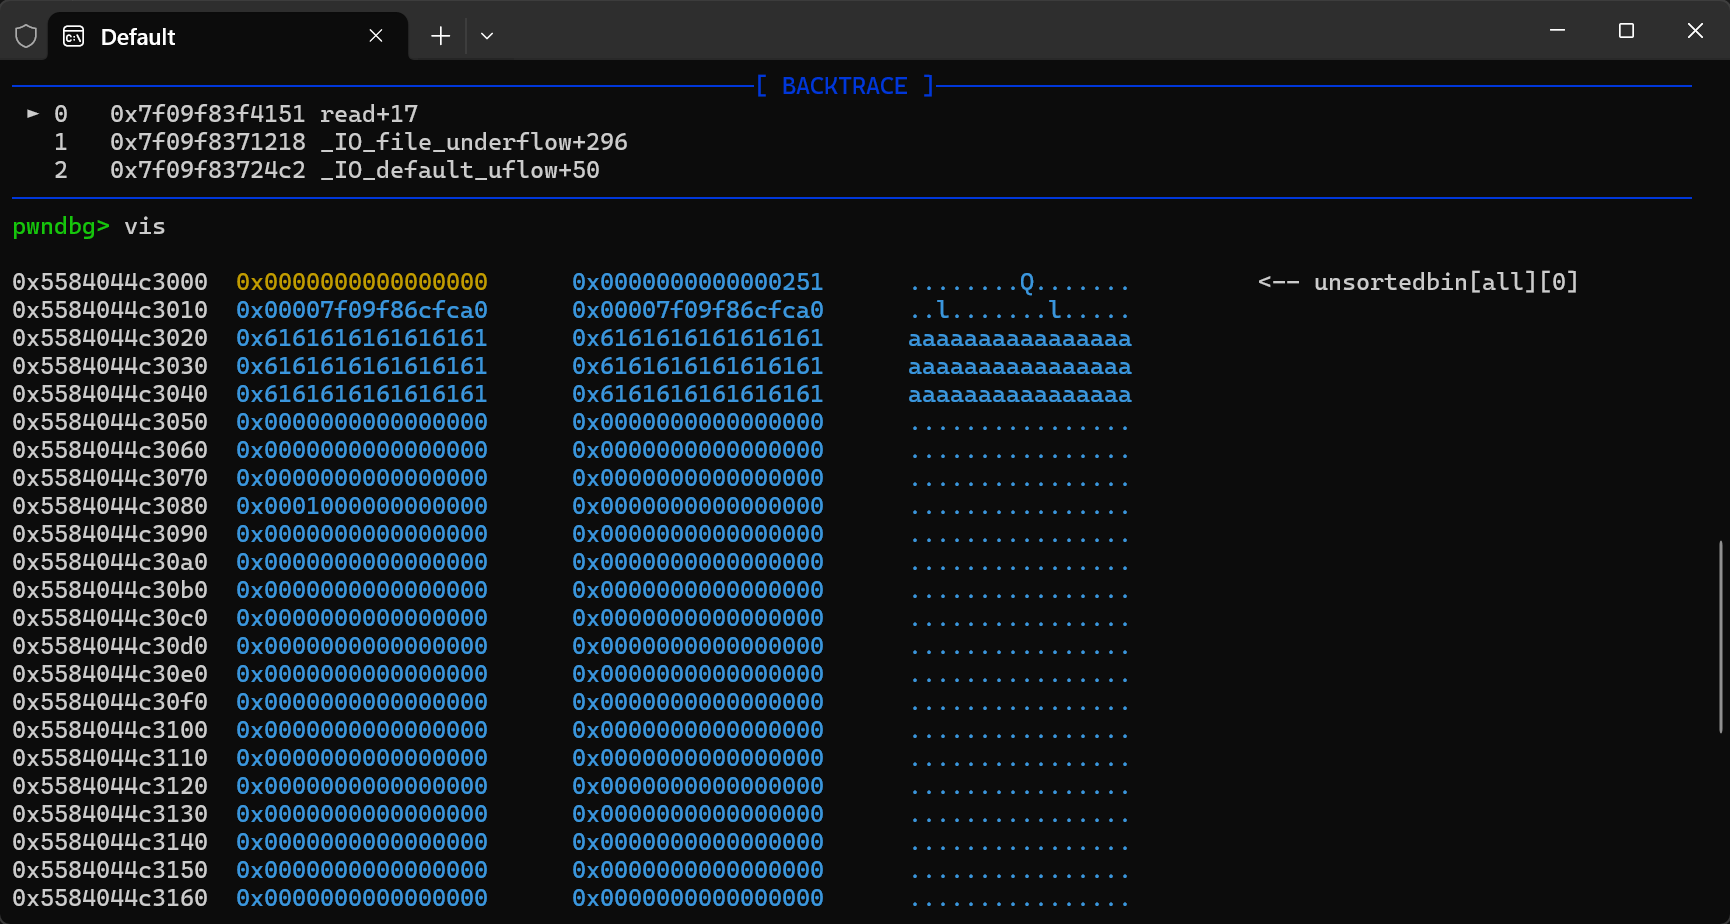Click the value 0x0001000000000000
Image resolution: width=1730 pixels, height=924 pixels.
(x=361, y=506)
